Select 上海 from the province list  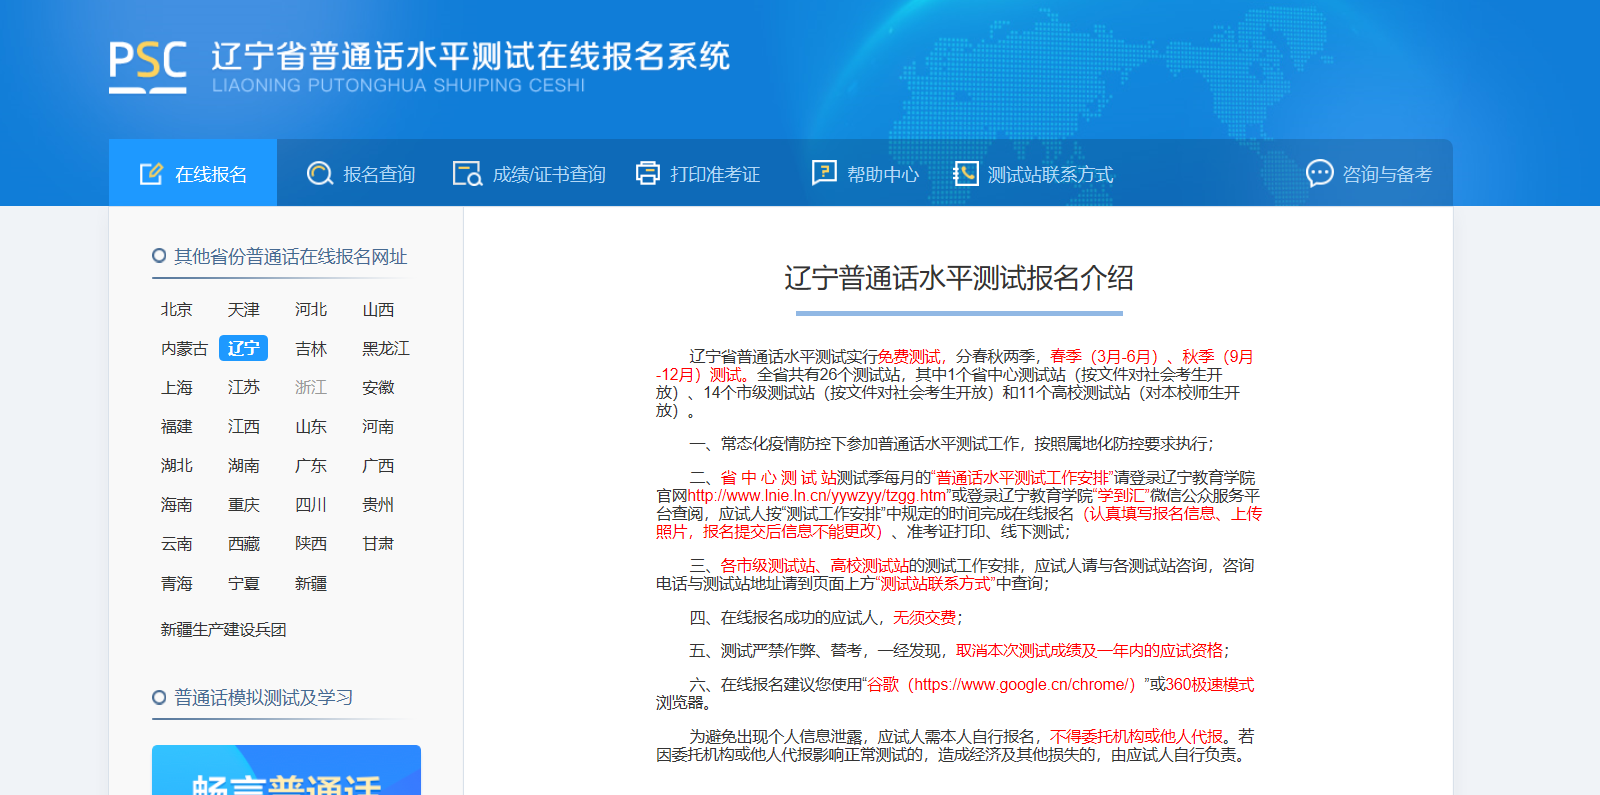tap(177, 388)
